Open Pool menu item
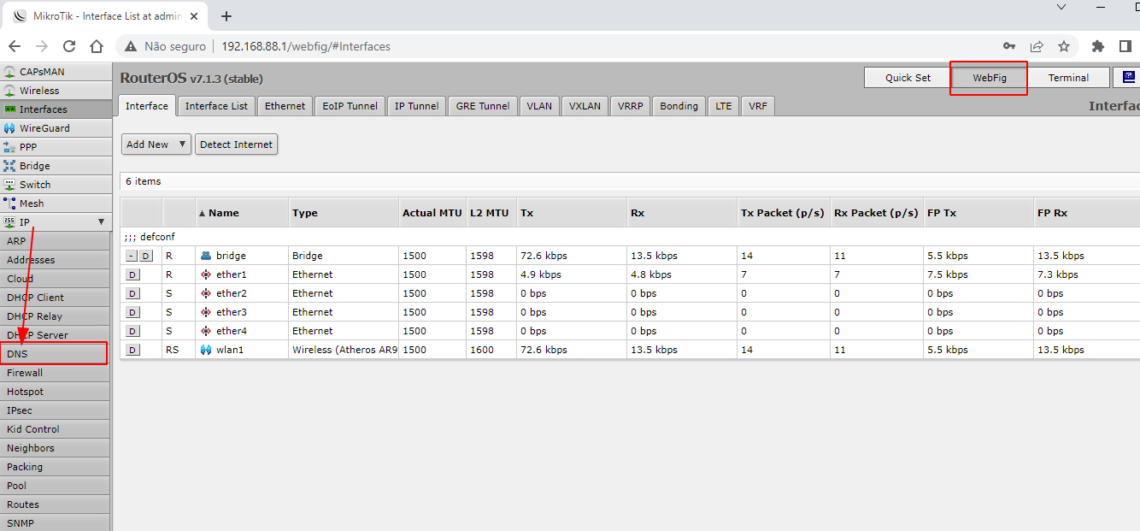The height and width of the screenshot is (531, 1140). [55, 486]
